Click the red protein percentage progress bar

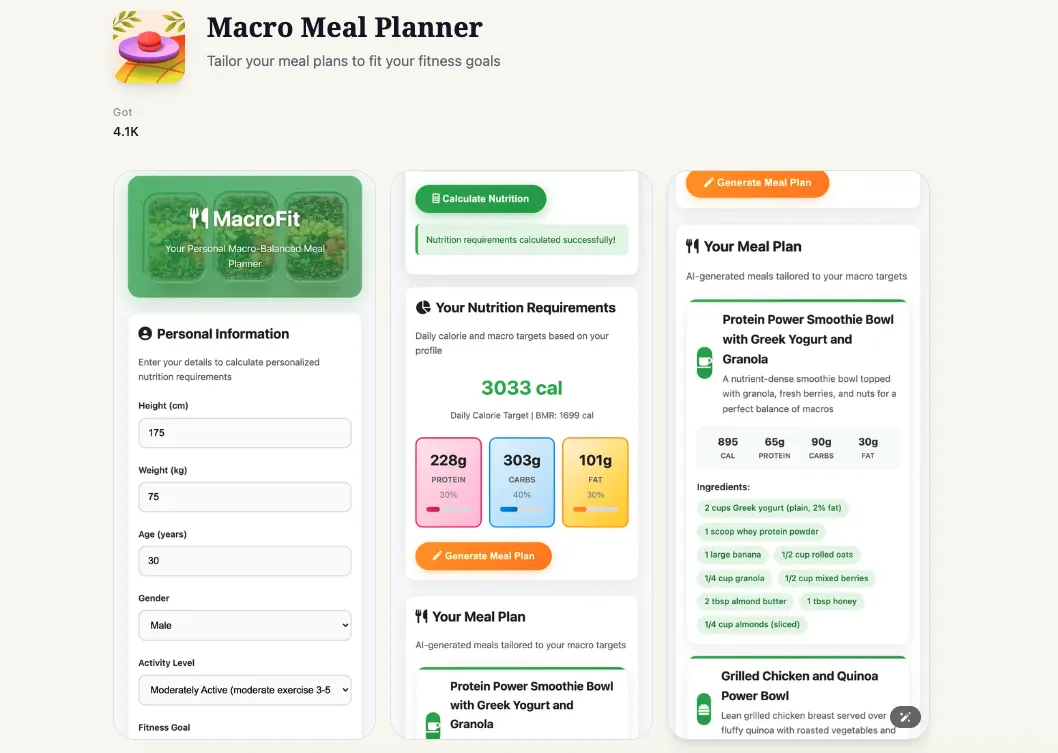click(x=448, y=509)
